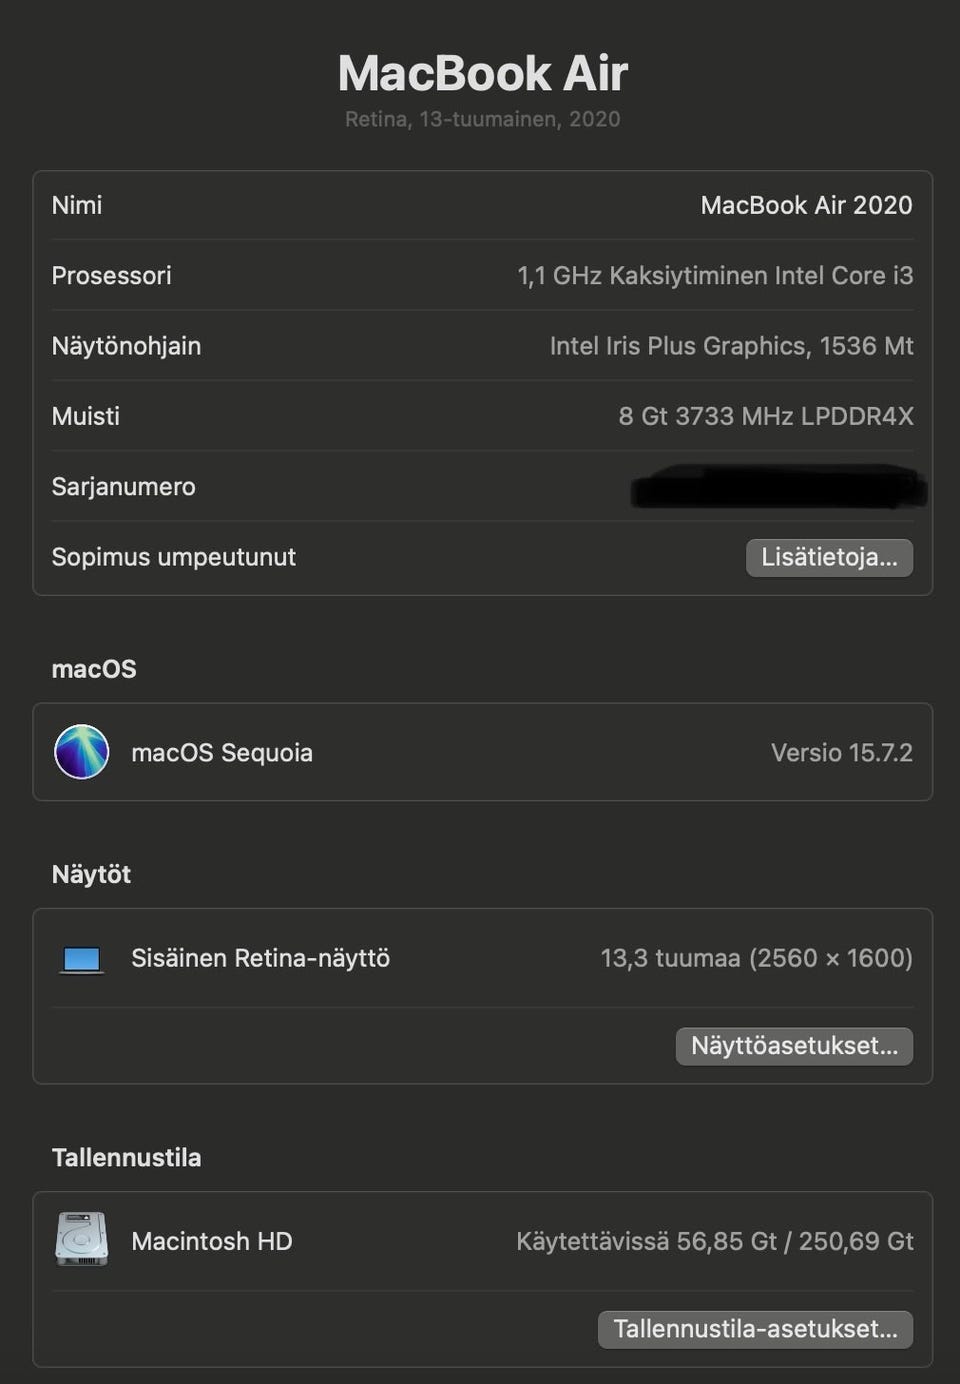Click the laptop display icon
The height and width of the screenshot is (1384, 960).
coord(81,959)
